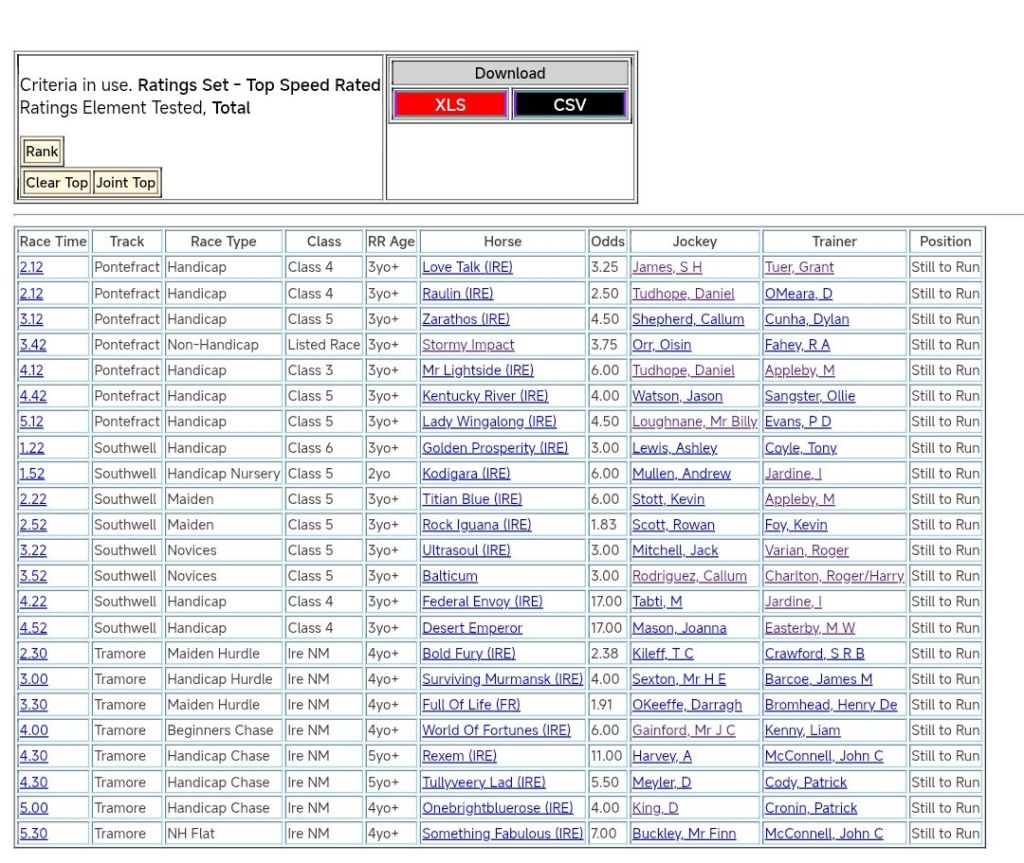This screenshot has height=863, width=1024.
Task: Open horse Something Fabulous (IRE)
Action: 502,834
